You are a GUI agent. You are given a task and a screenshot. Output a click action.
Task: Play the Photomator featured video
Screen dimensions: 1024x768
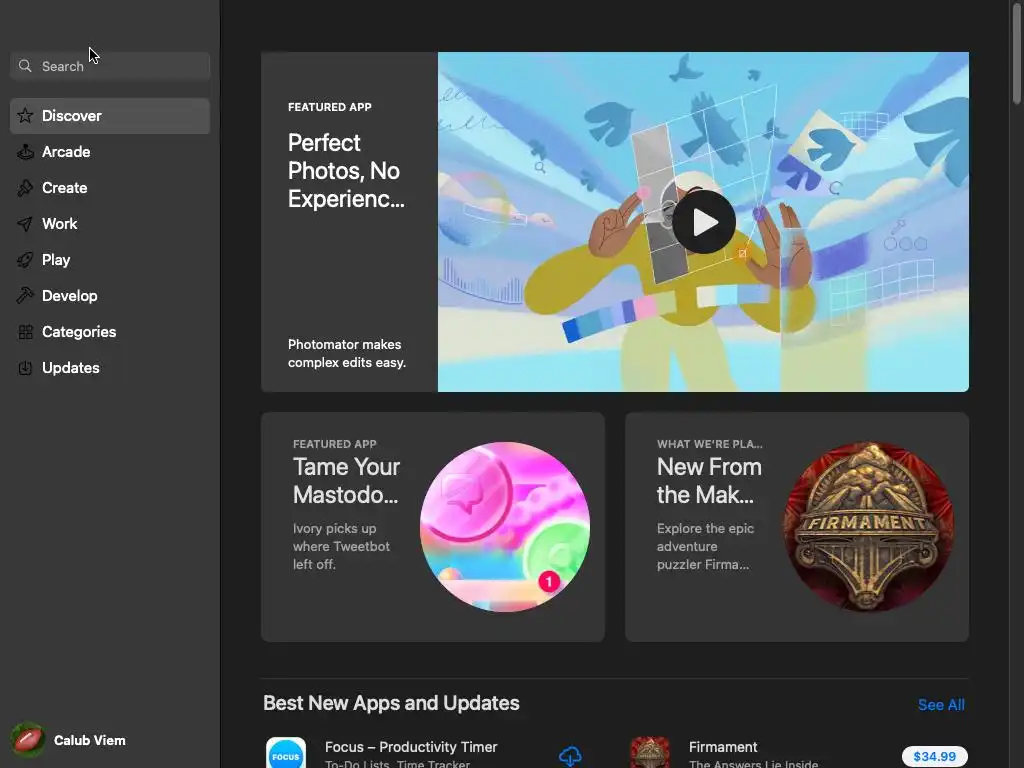(x=704, y=222)
